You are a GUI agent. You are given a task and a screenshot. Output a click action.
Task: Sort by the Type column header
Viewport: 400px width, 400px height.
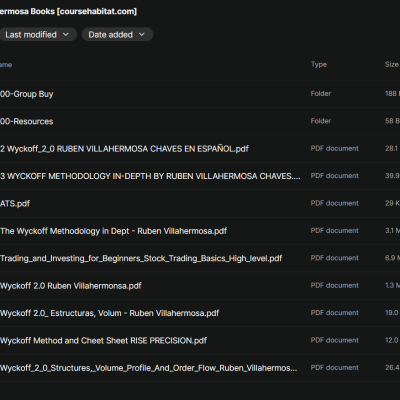pos(319,64)
